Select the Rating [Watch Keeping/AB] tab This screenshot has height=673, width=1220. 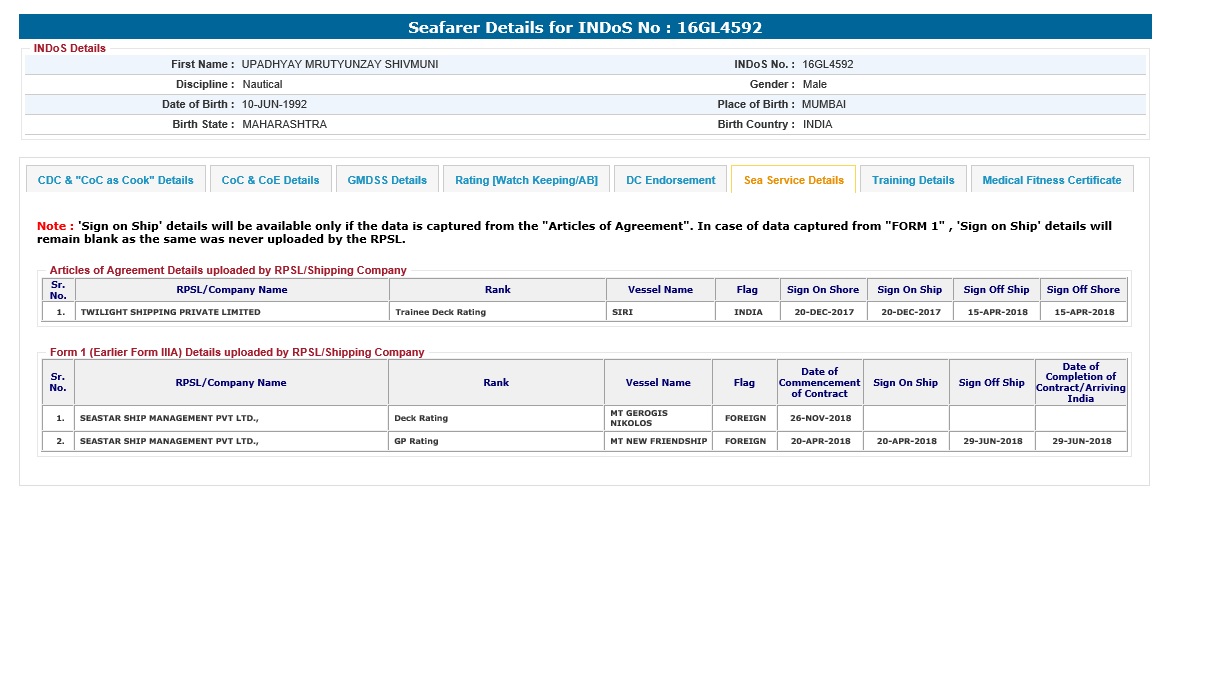(526, 180)
